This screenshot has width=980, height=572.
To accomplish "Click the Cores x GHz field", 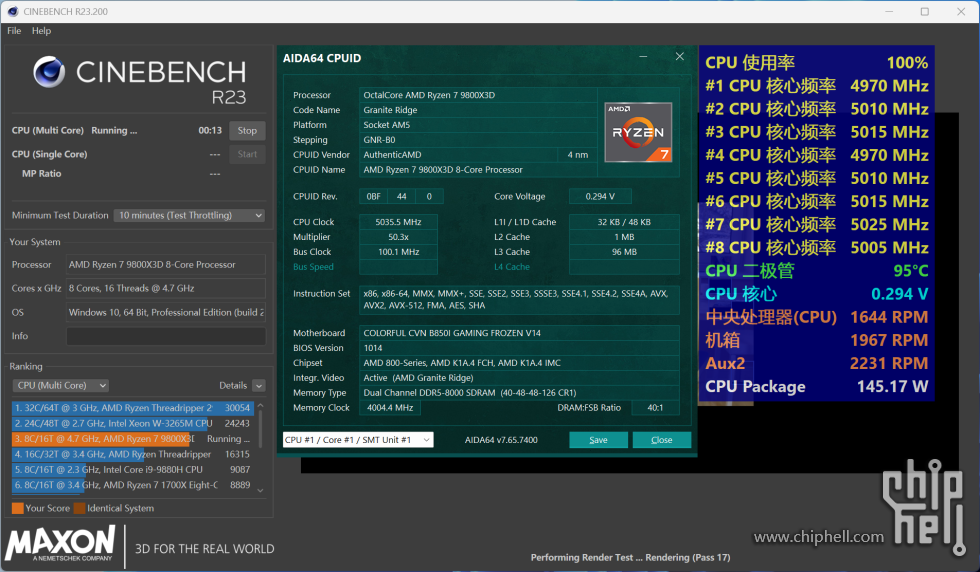I will 166,289.
